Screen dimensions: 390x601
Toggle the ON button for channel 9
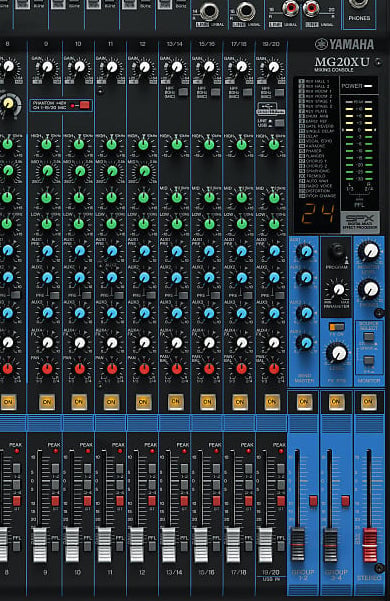click(x=47, y=402)
